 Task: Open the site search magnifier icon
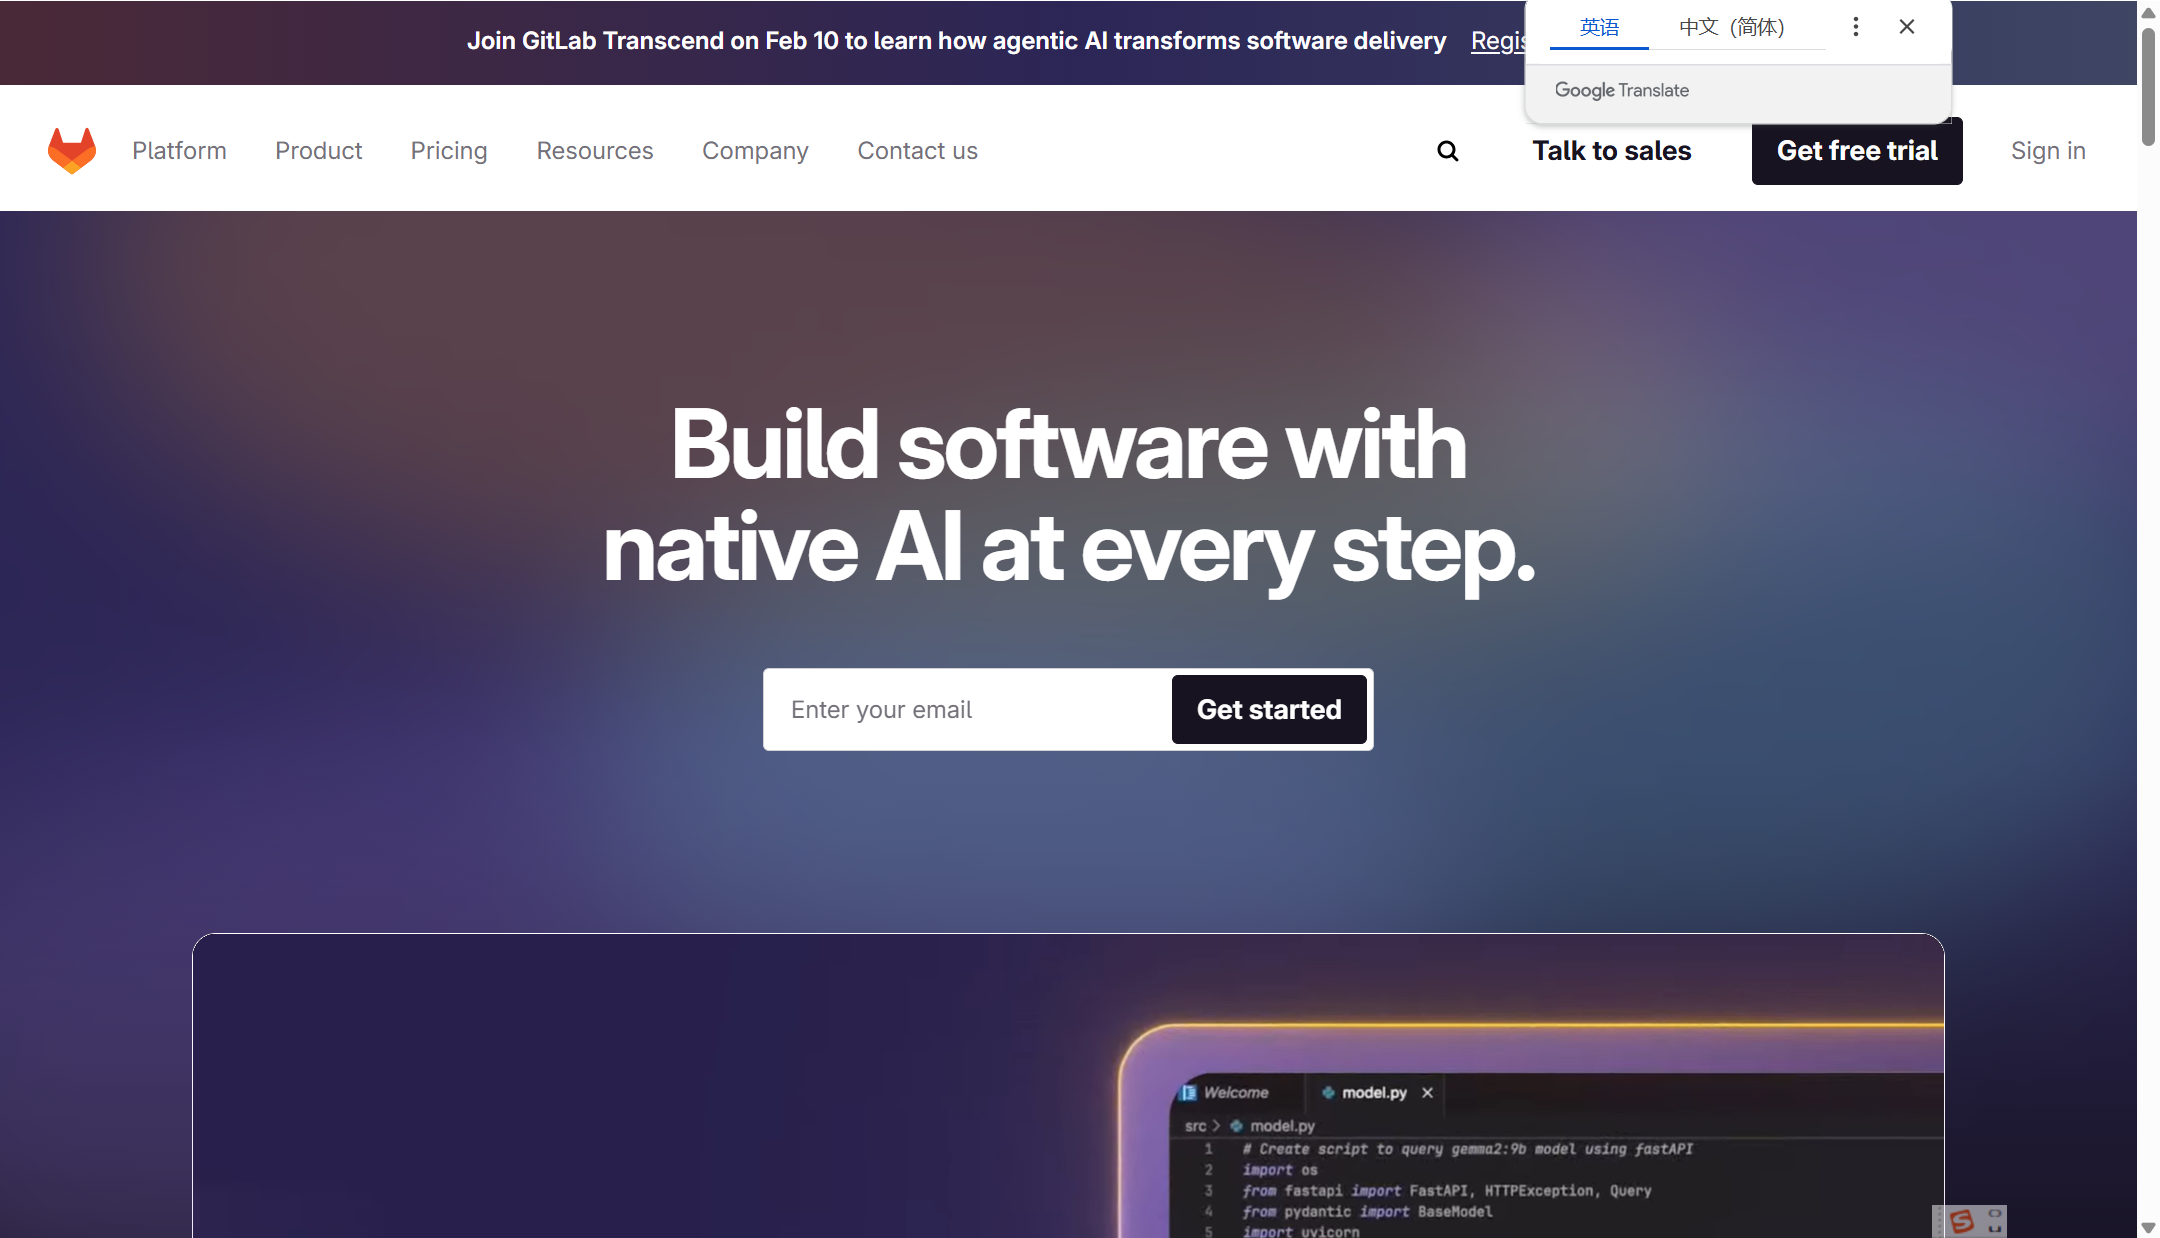tap(1447, 151)
